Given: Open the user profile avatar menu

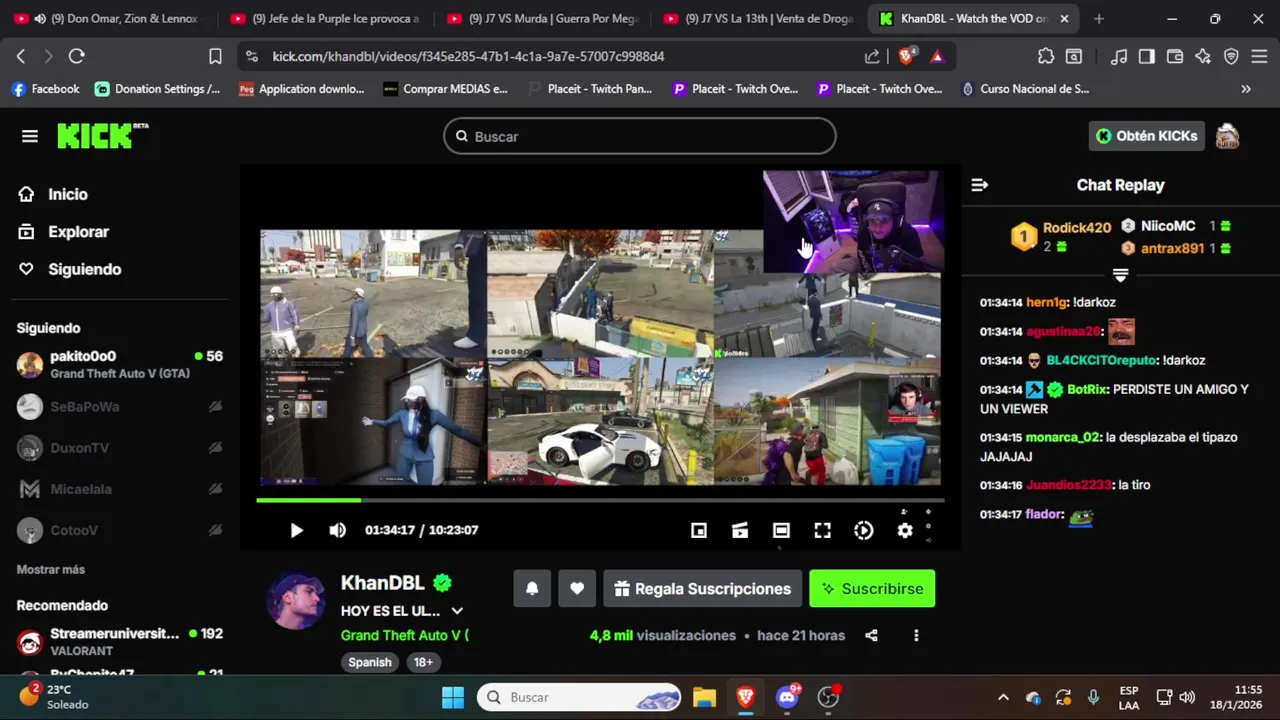Looking at the screenshot, I should [1227, 136].
